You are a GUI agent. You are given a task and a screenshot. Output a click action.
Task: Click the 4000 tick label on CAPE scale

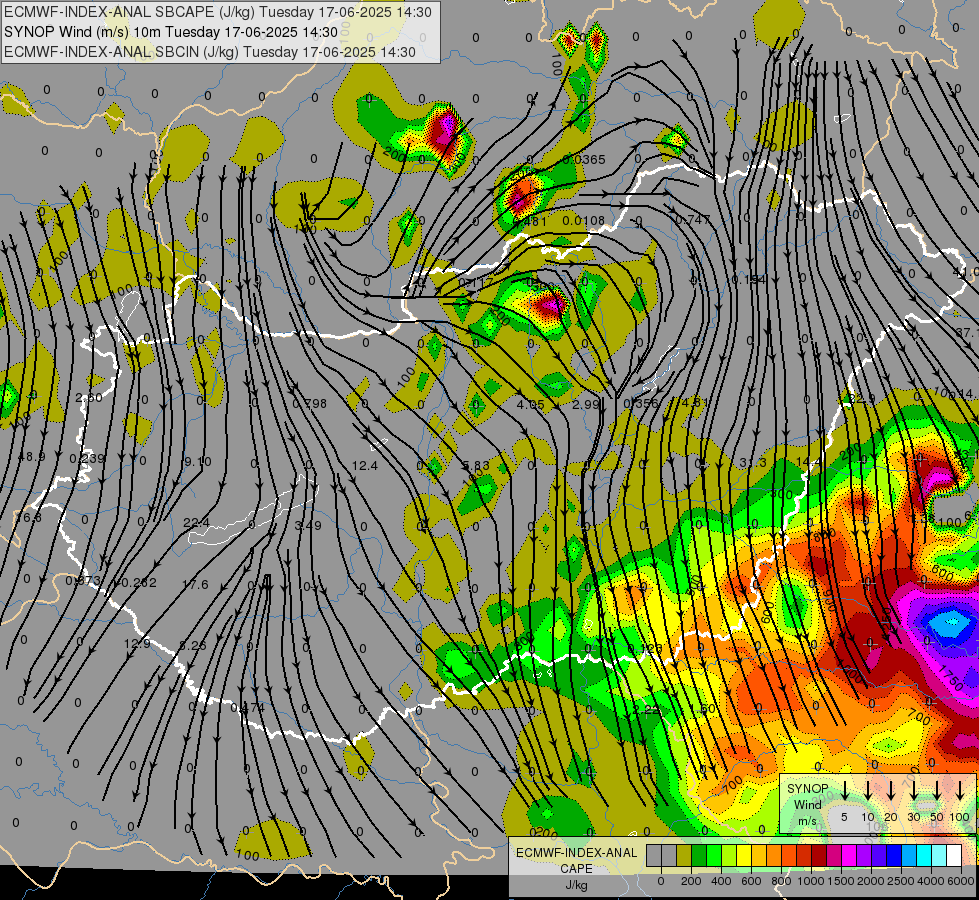[932, 881]
